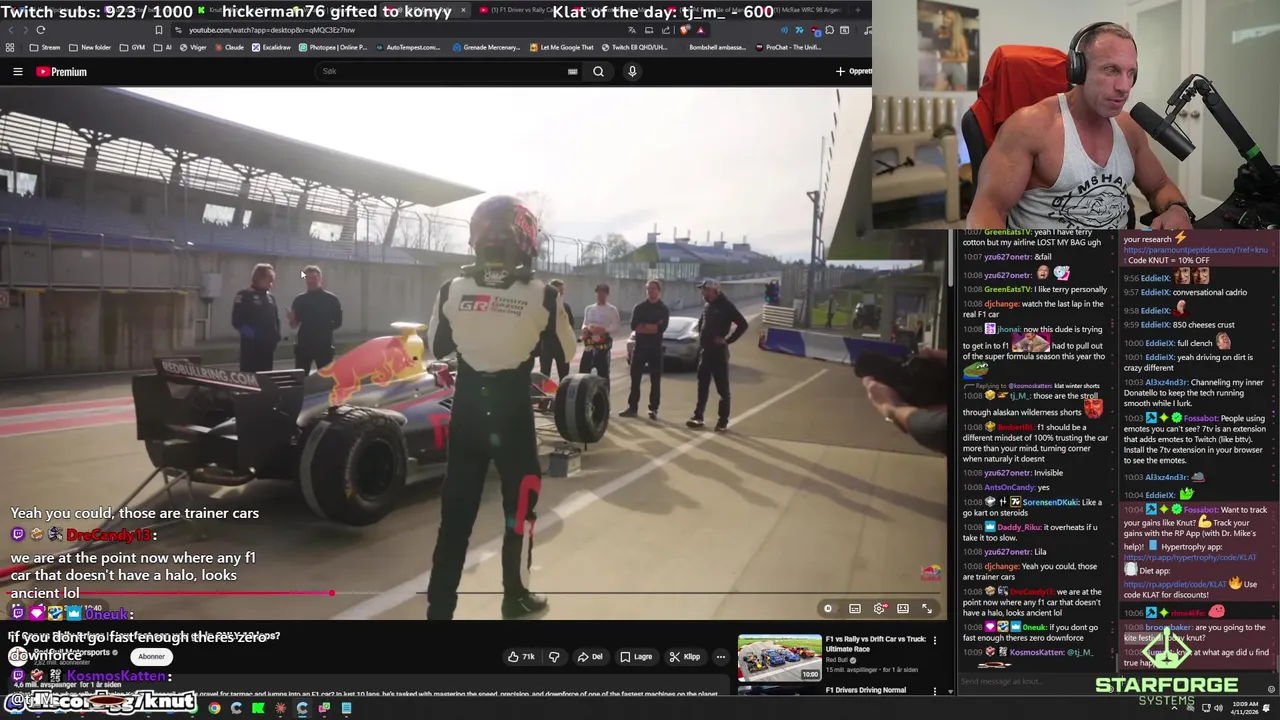Save the video via Lagre button

coord(636,657)
